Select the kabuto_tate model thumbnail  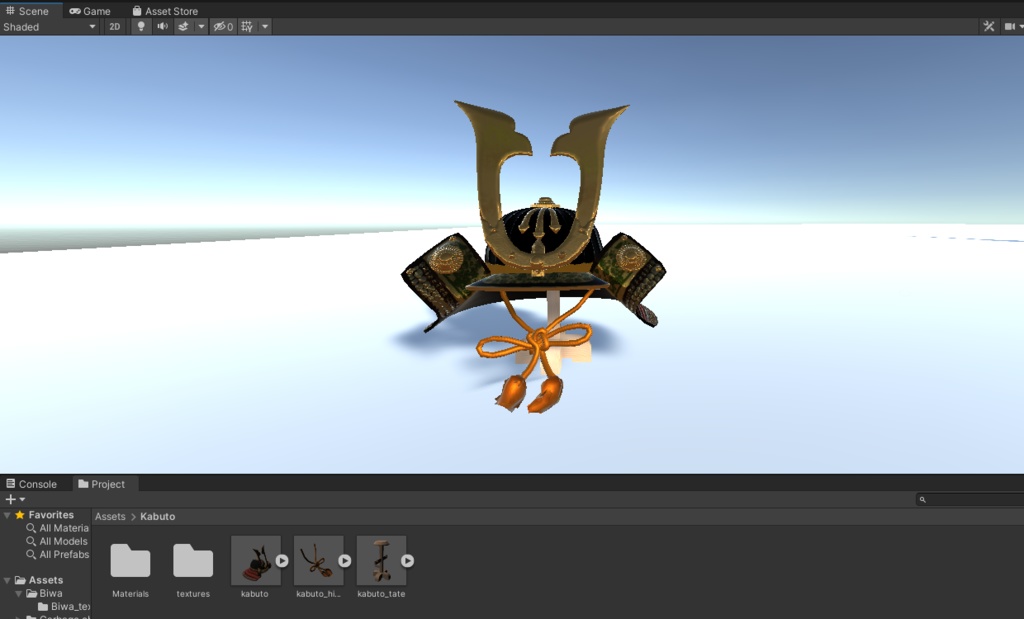(x=381, y=560)
